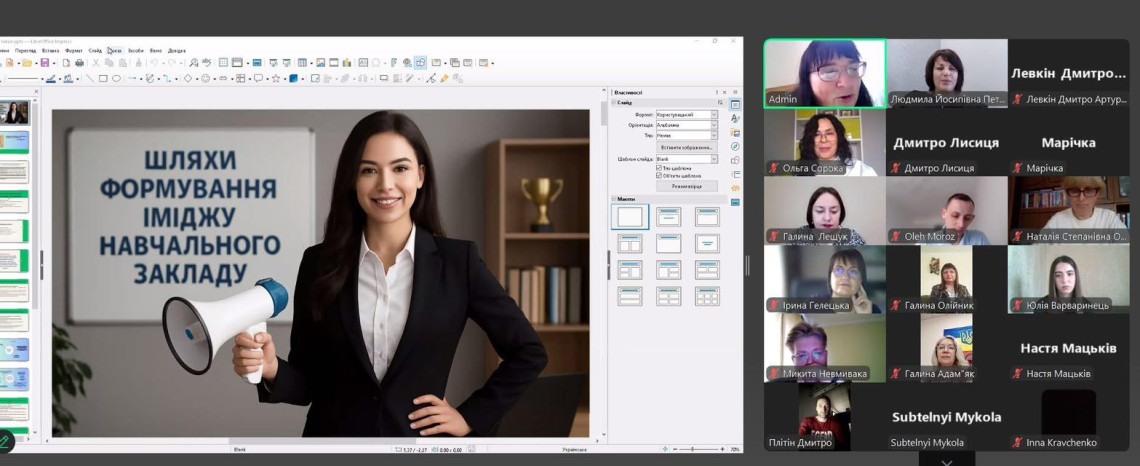Click the Find and Replace magnifier icon

pos(193,63)
